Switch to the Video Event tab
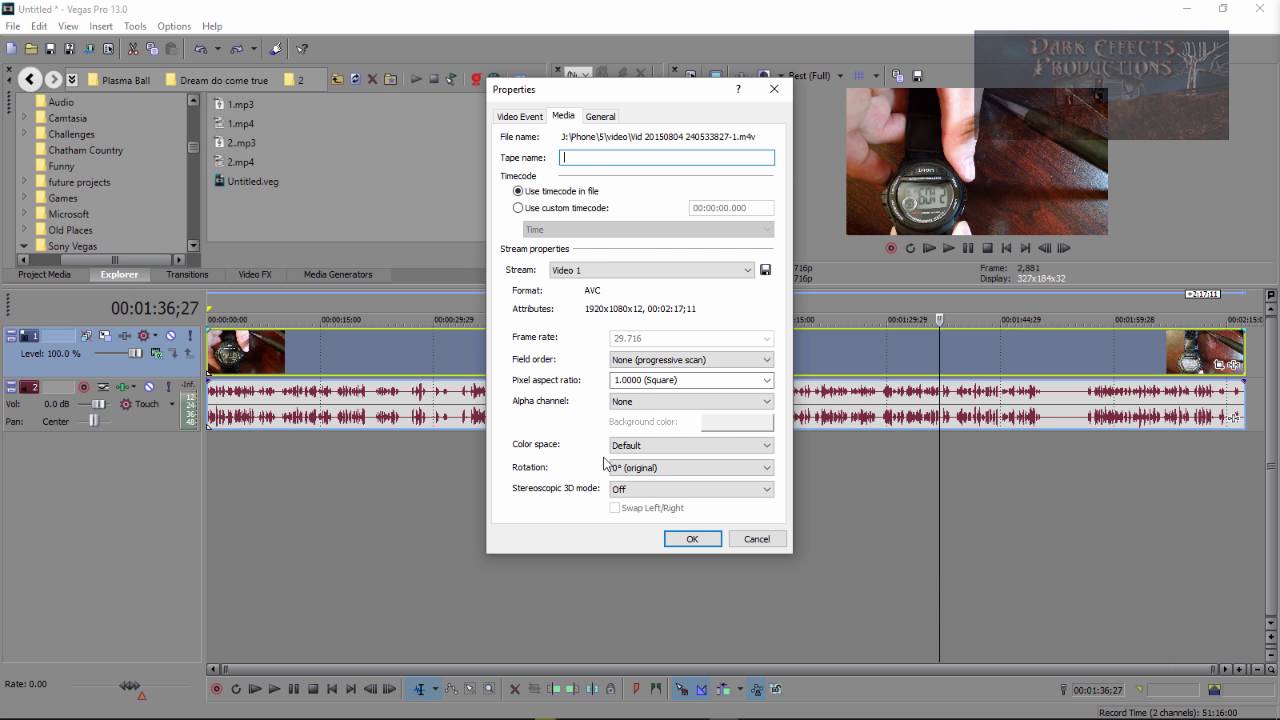The width and height of the screenshot is (1280, 720). (520, 117)
